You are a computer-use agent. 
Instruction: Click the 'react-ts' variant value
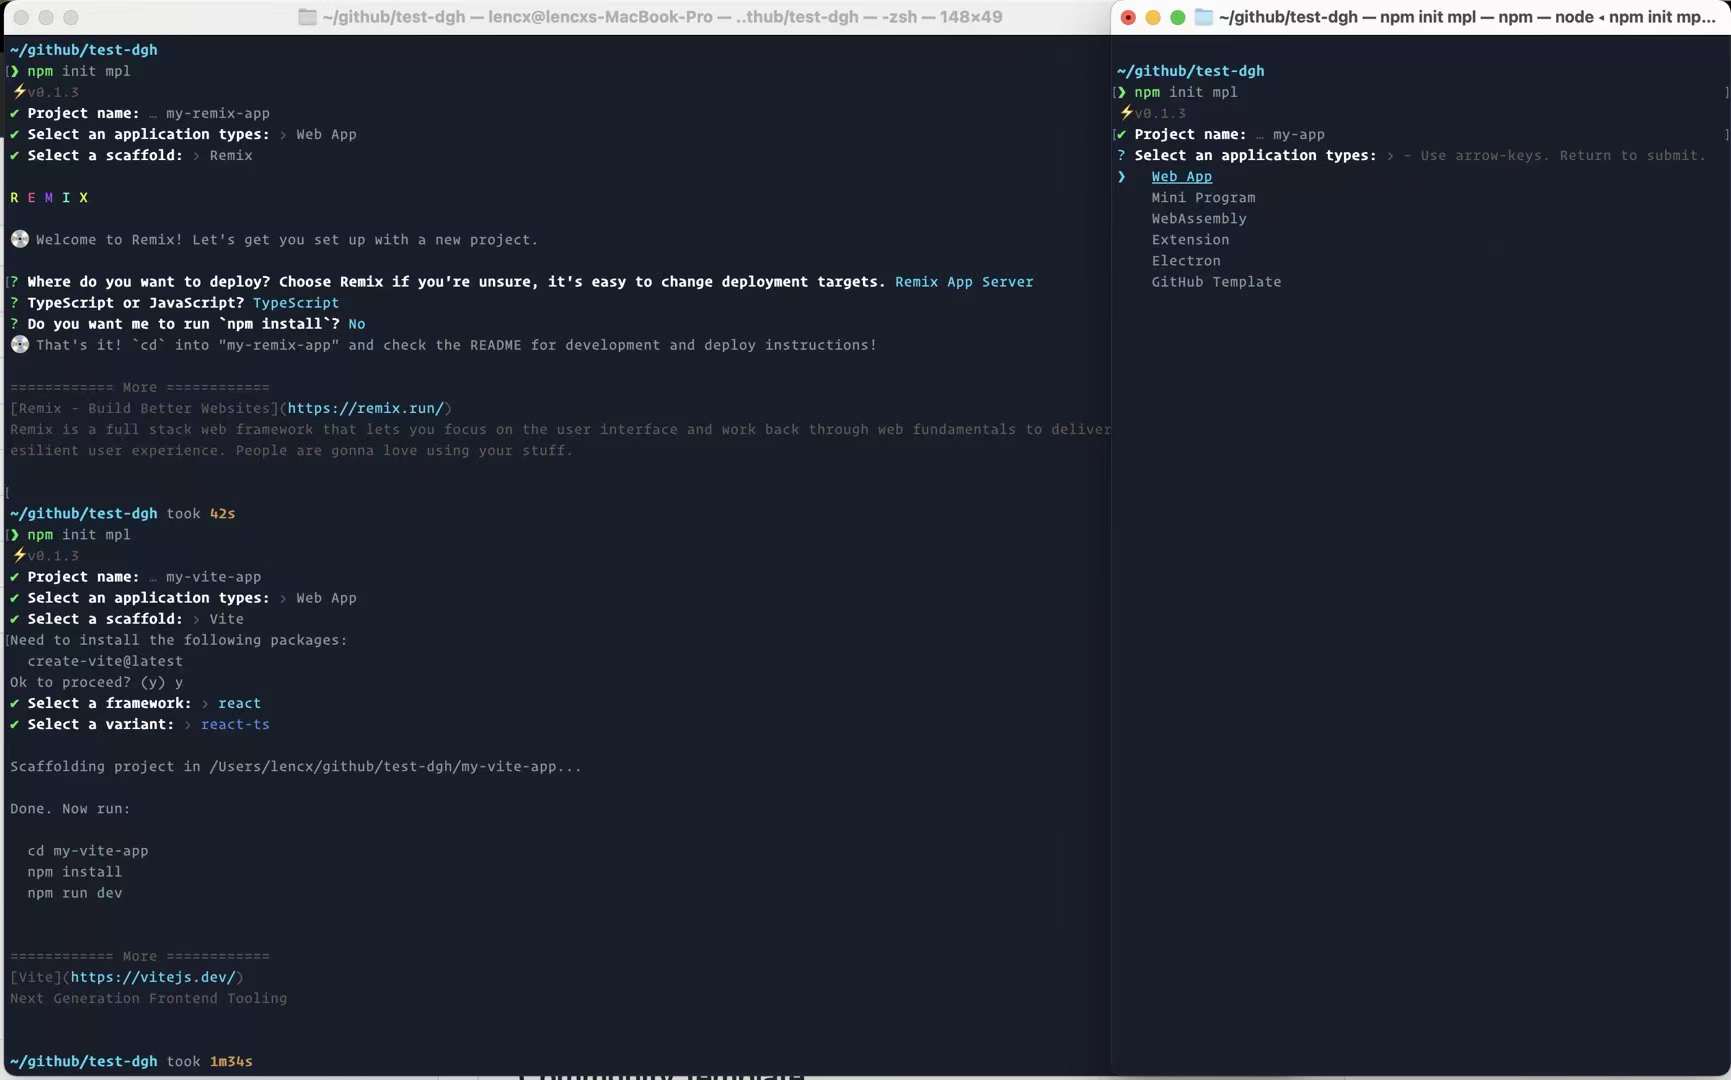(x=235, y=725)
